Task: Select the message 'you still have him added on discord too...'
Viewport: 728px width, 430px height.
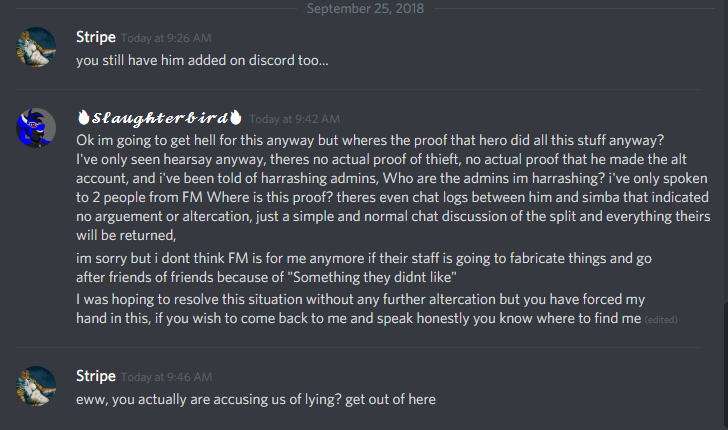Action: pos(202,60)
